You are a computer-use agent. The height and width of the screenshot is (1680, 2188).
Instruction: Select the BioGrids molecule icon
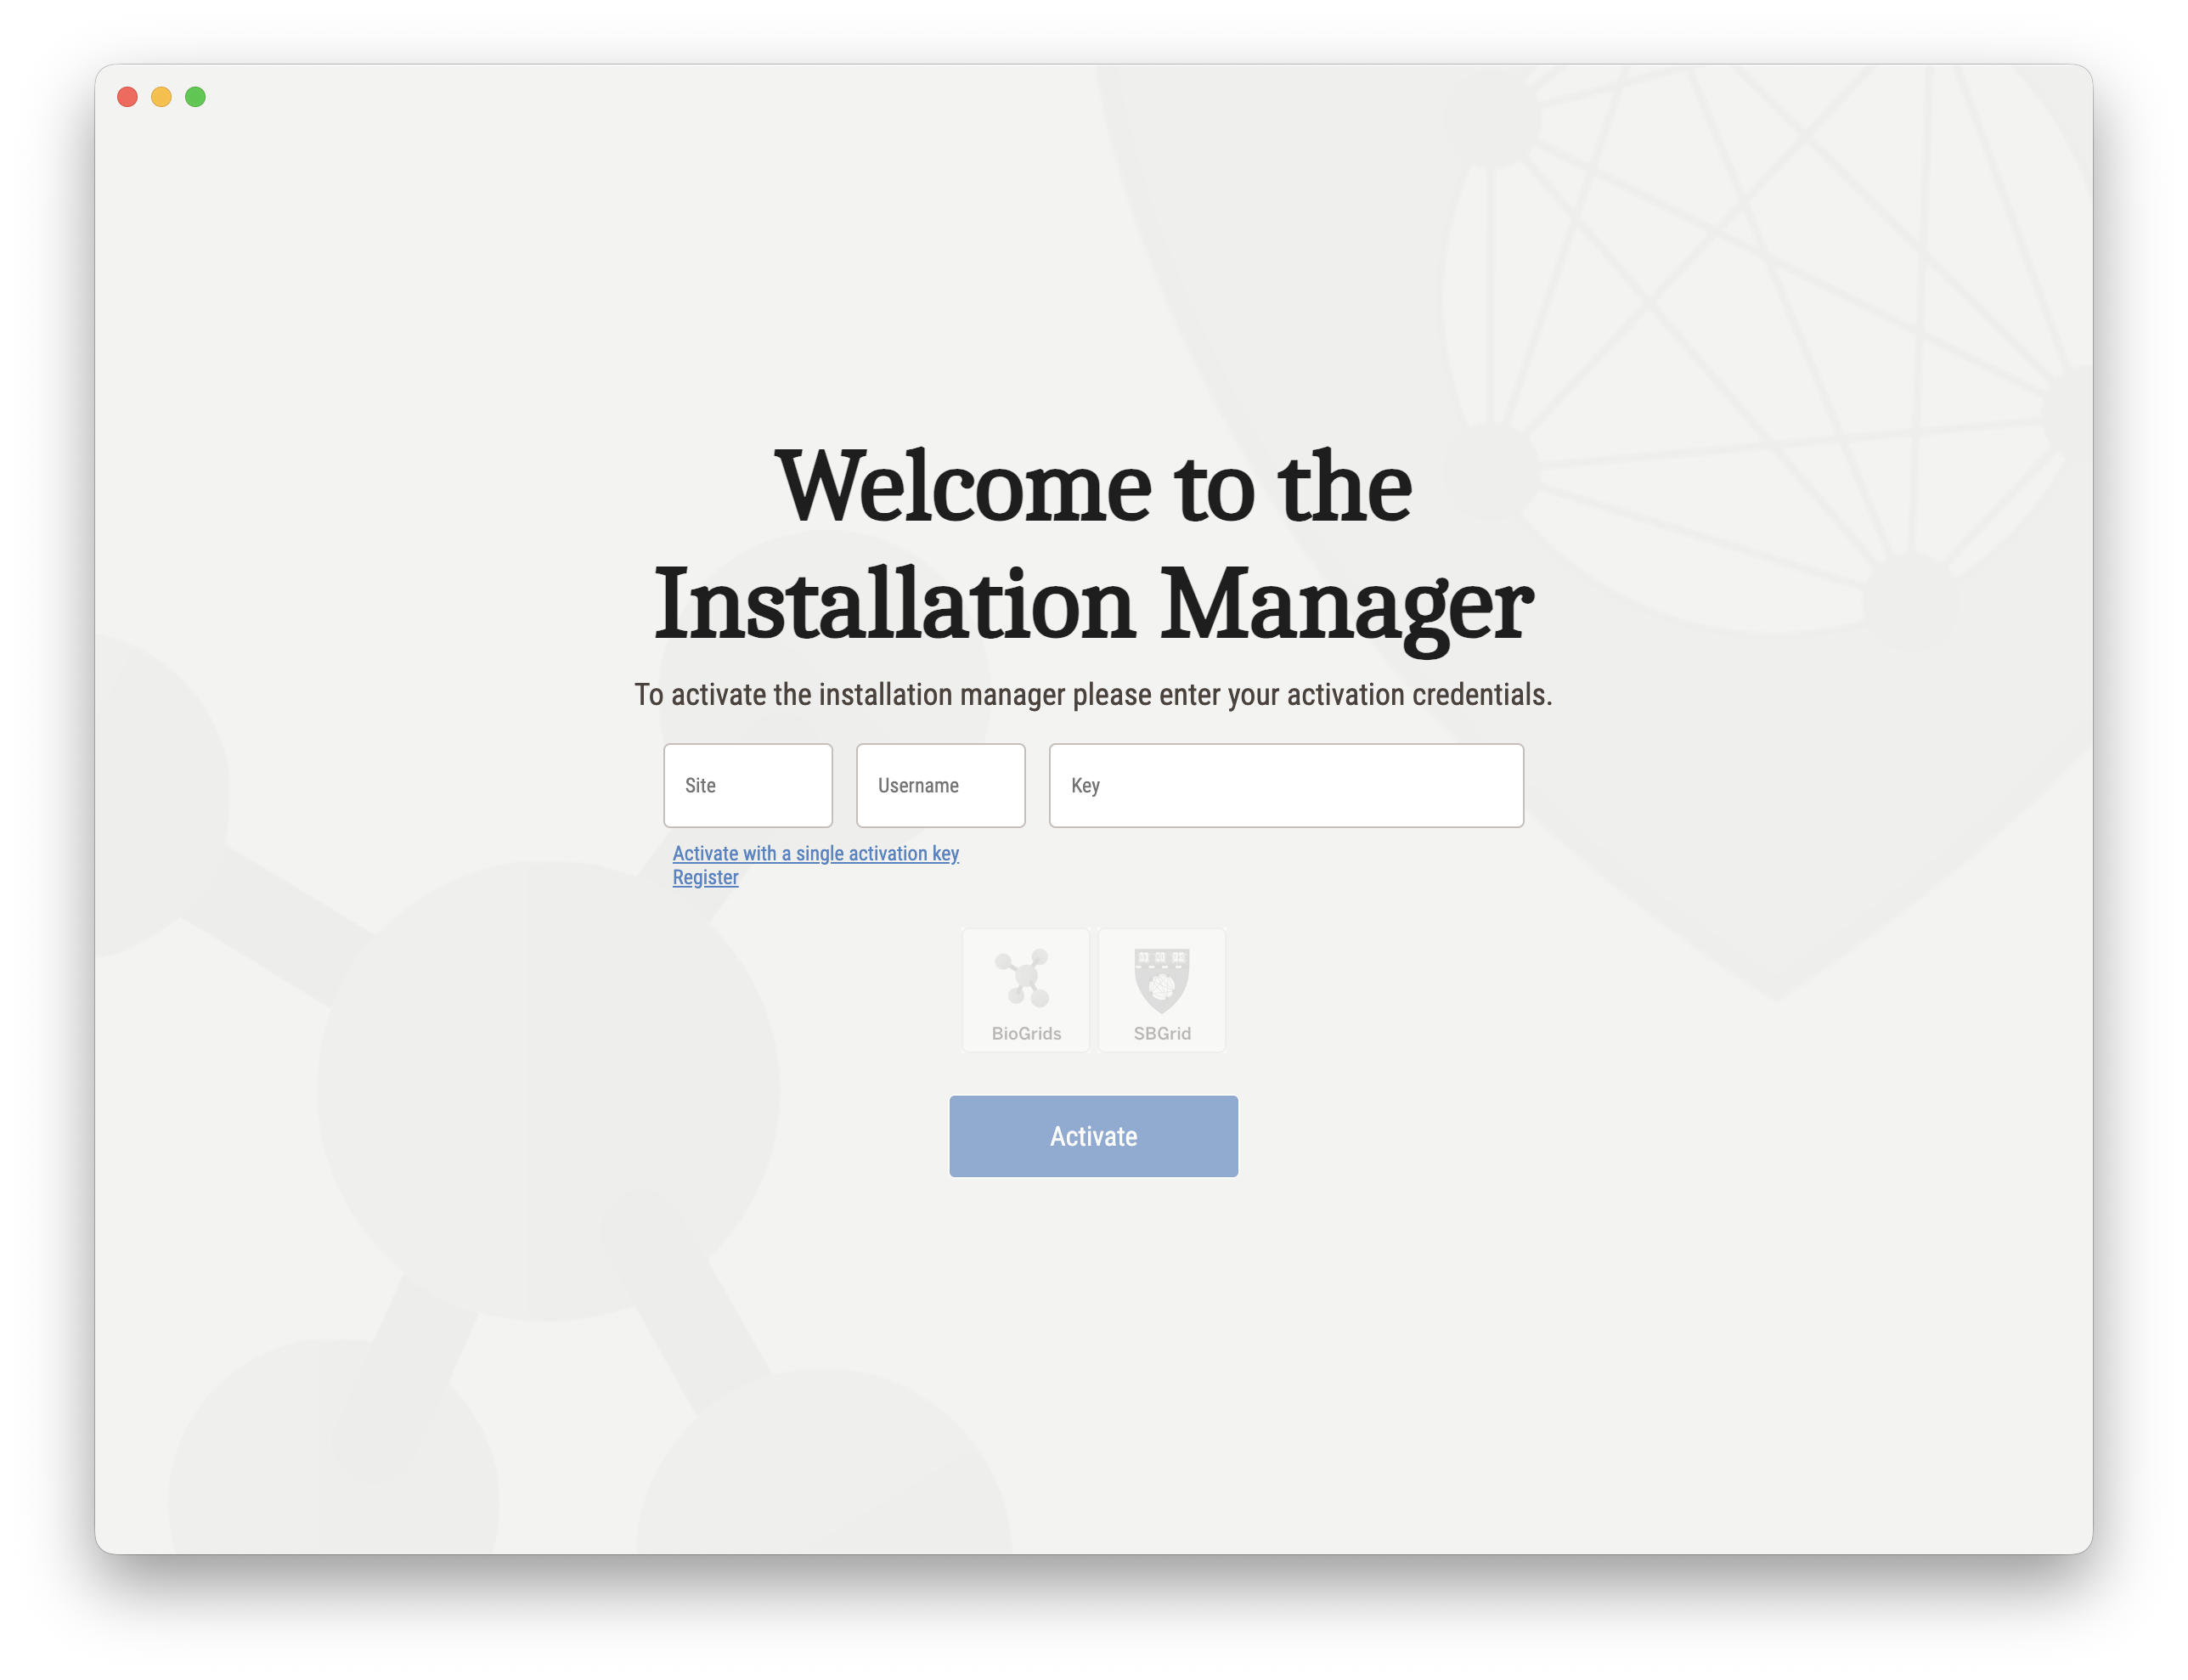click(x=1024, y=977)
